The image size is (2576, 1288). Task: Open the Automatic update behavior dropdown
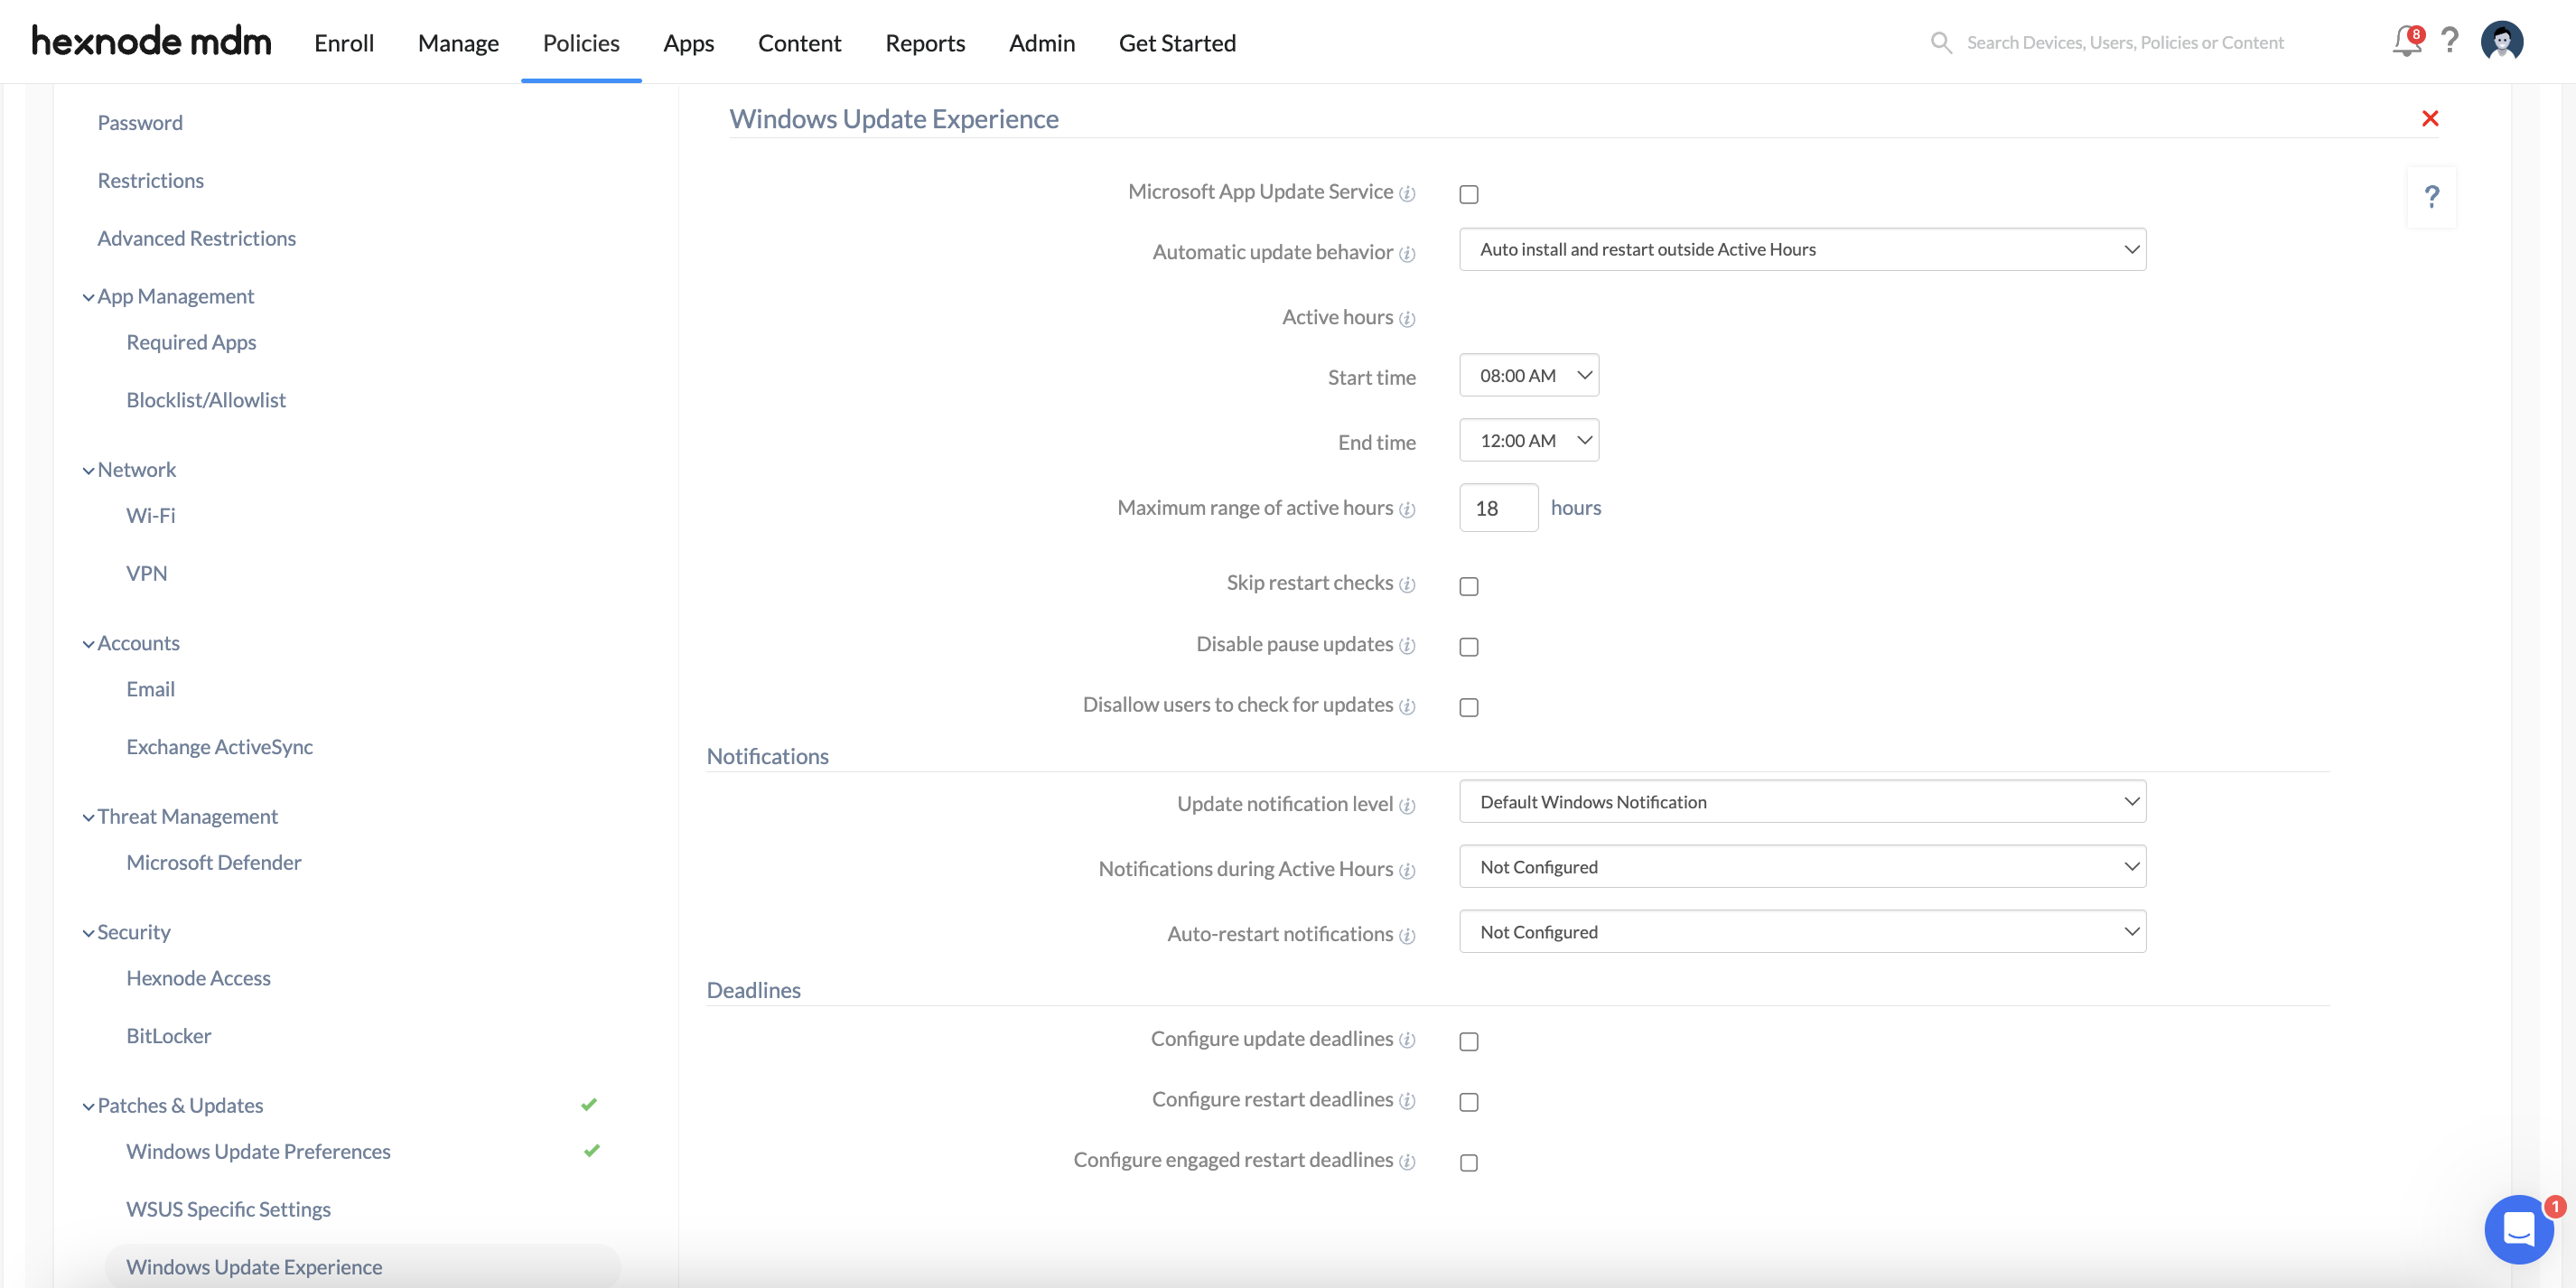(x=1802, y=249)
